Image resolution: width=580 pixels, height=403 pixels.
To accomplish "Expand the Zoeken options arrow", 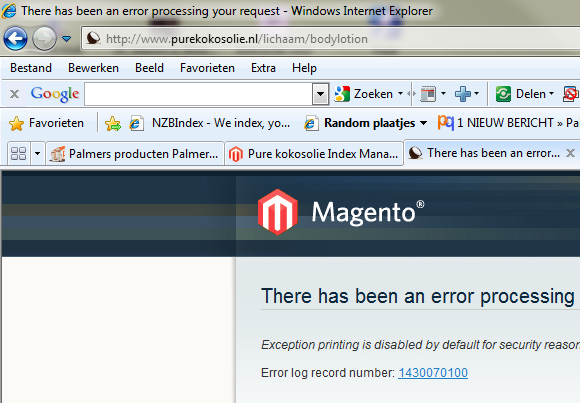I will pos(400,94).
